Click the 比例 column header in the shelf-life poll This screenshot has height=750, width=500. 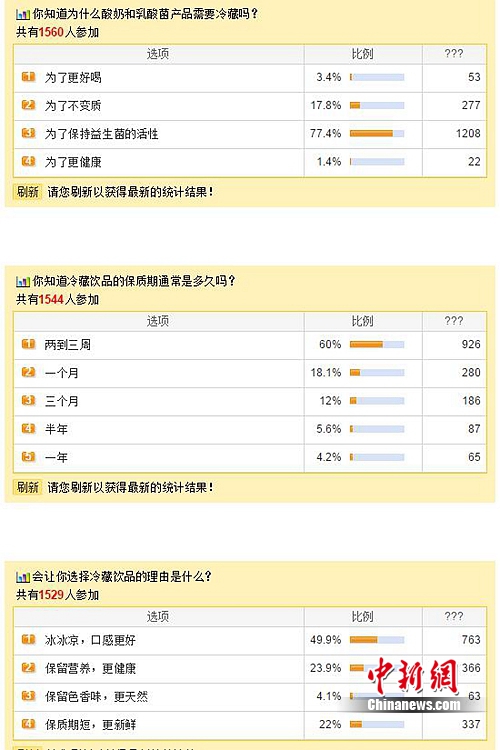362,321
